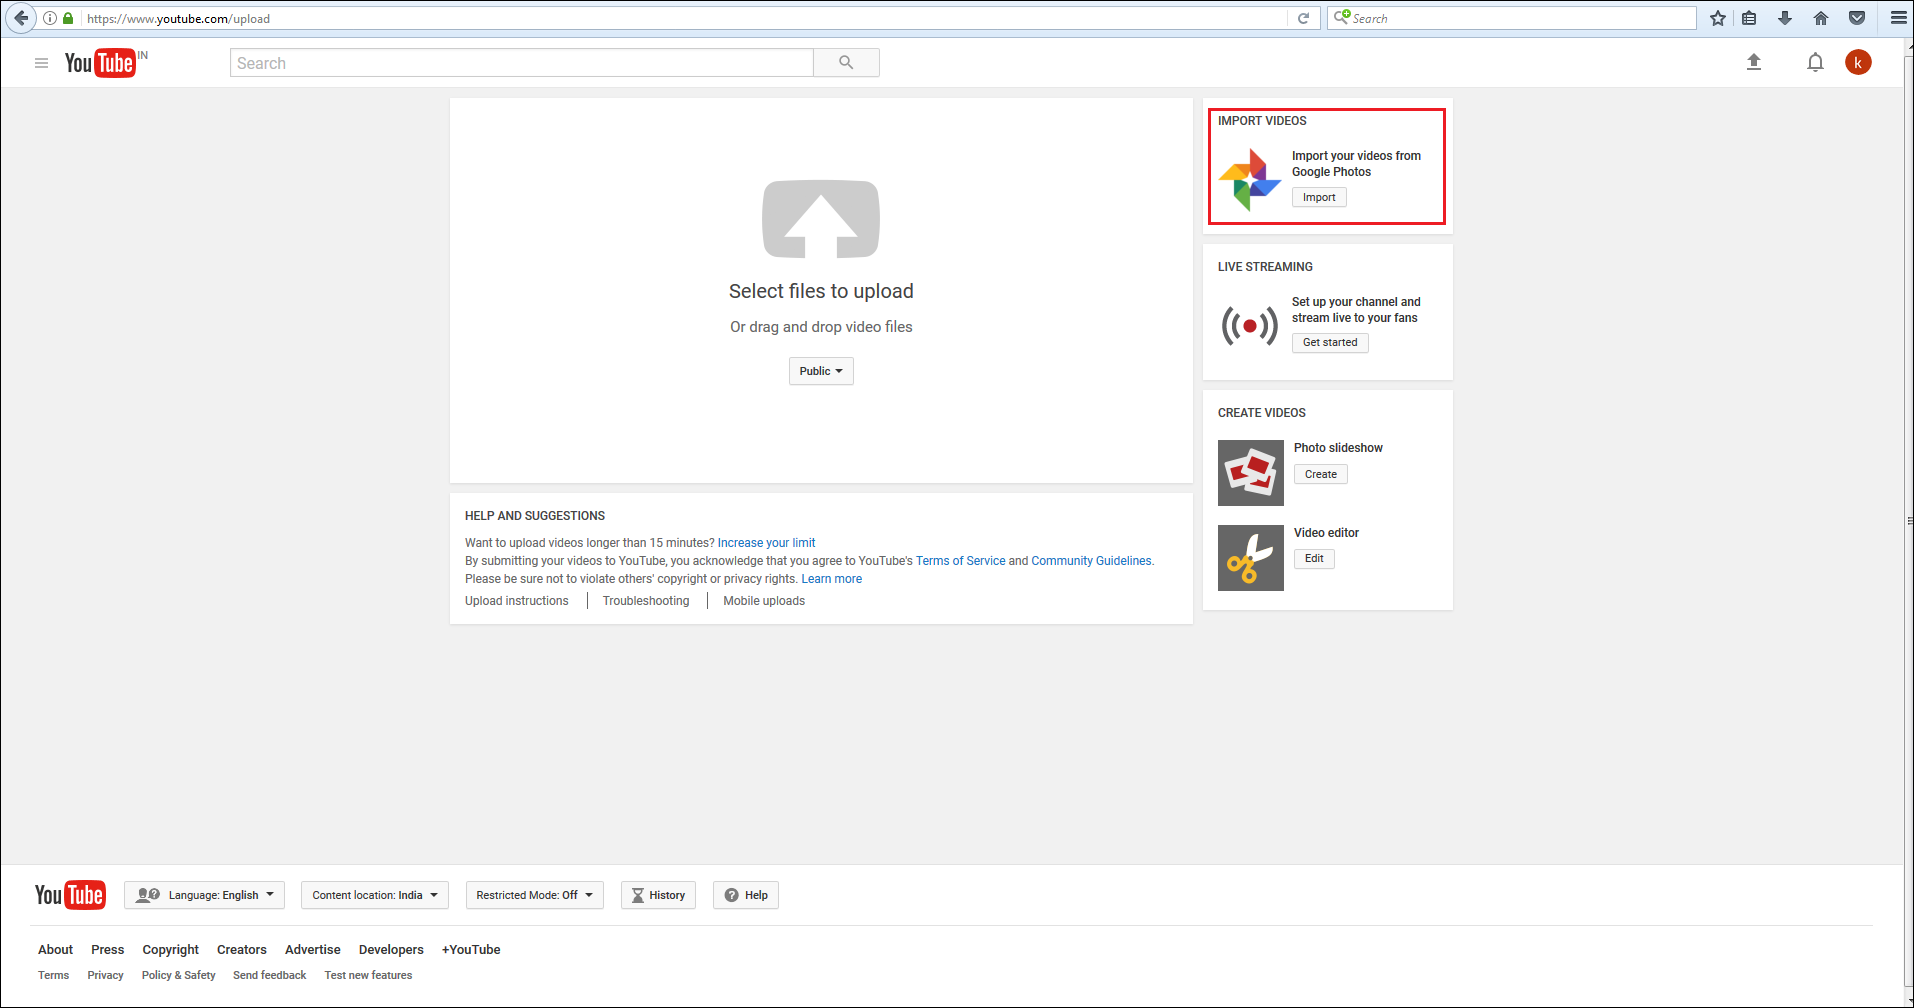
Task: Click the bookmark star in the toolbar
Action: click(1717, 18)
